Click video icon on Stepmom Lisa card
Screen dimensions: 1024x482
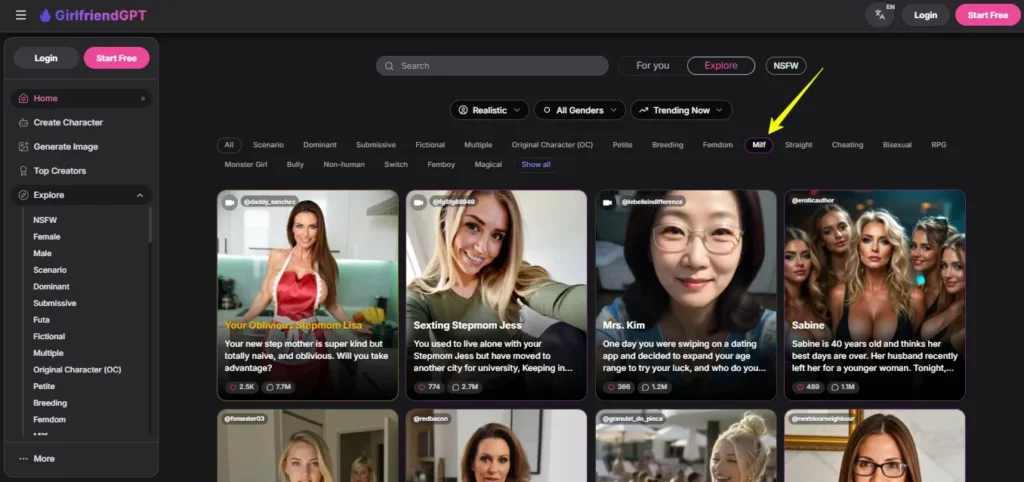tap(229, 202)
